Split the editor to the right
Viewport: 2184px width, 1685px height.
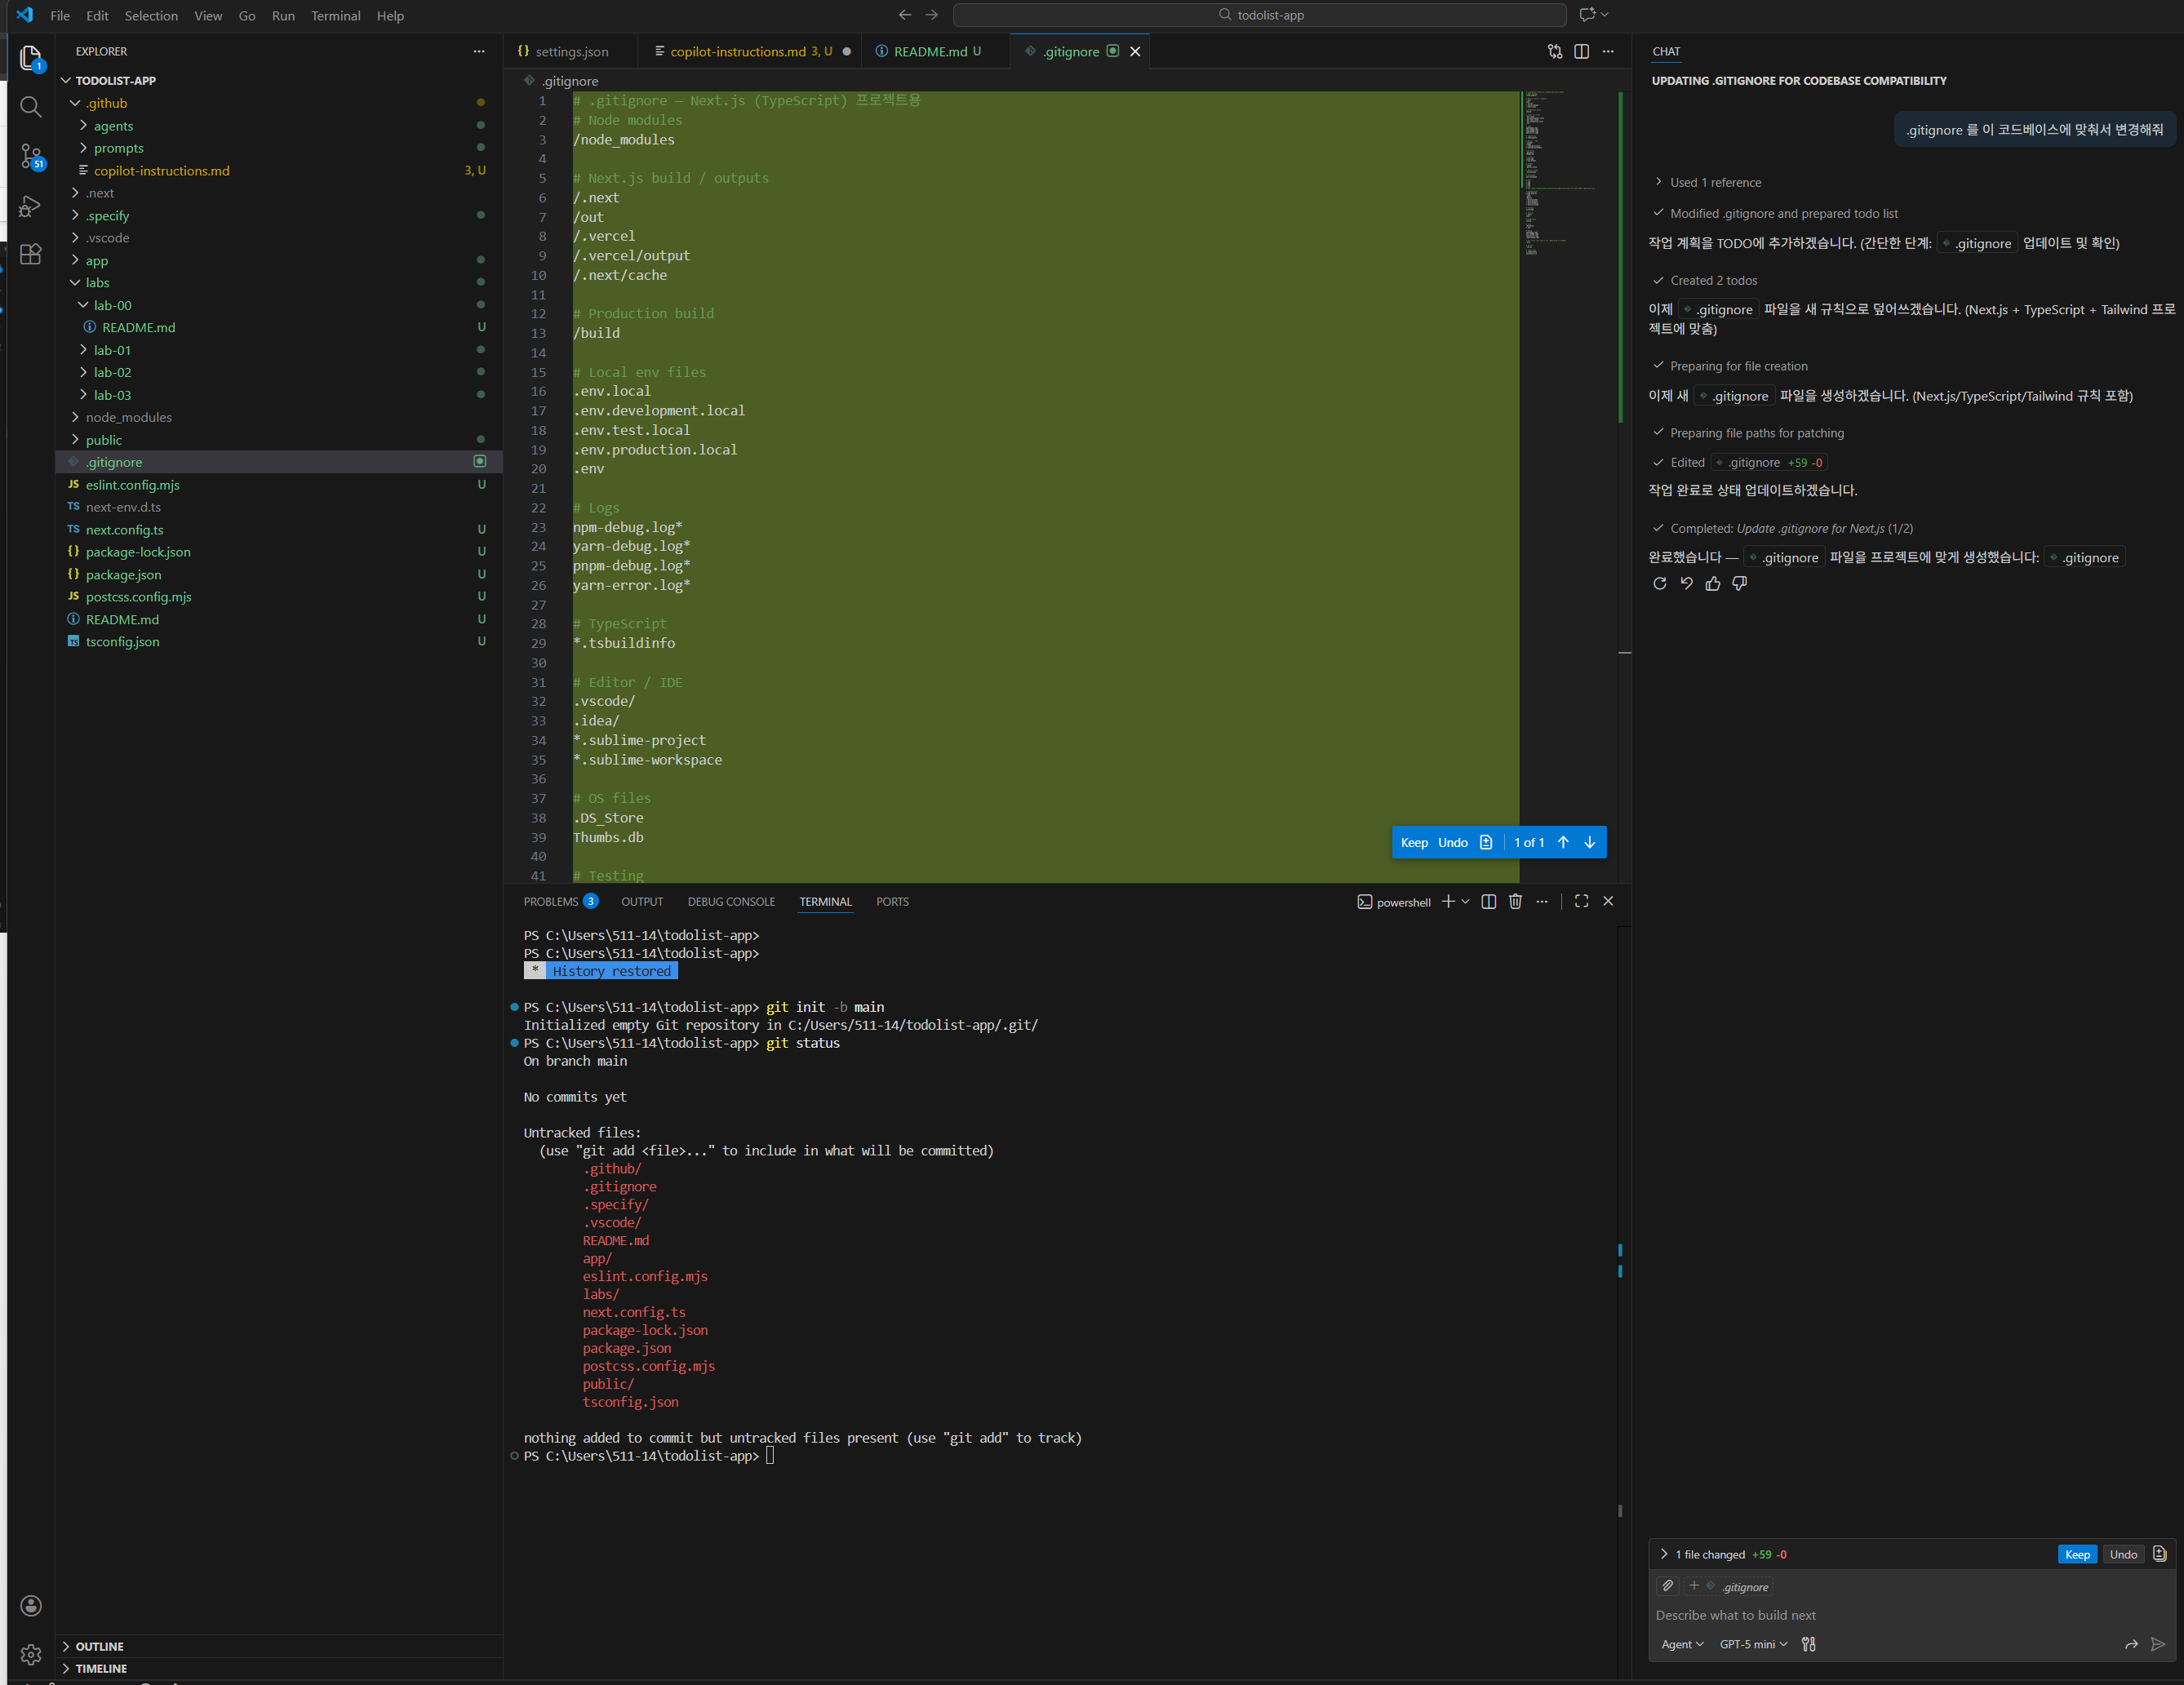[x=1581, y=52]
